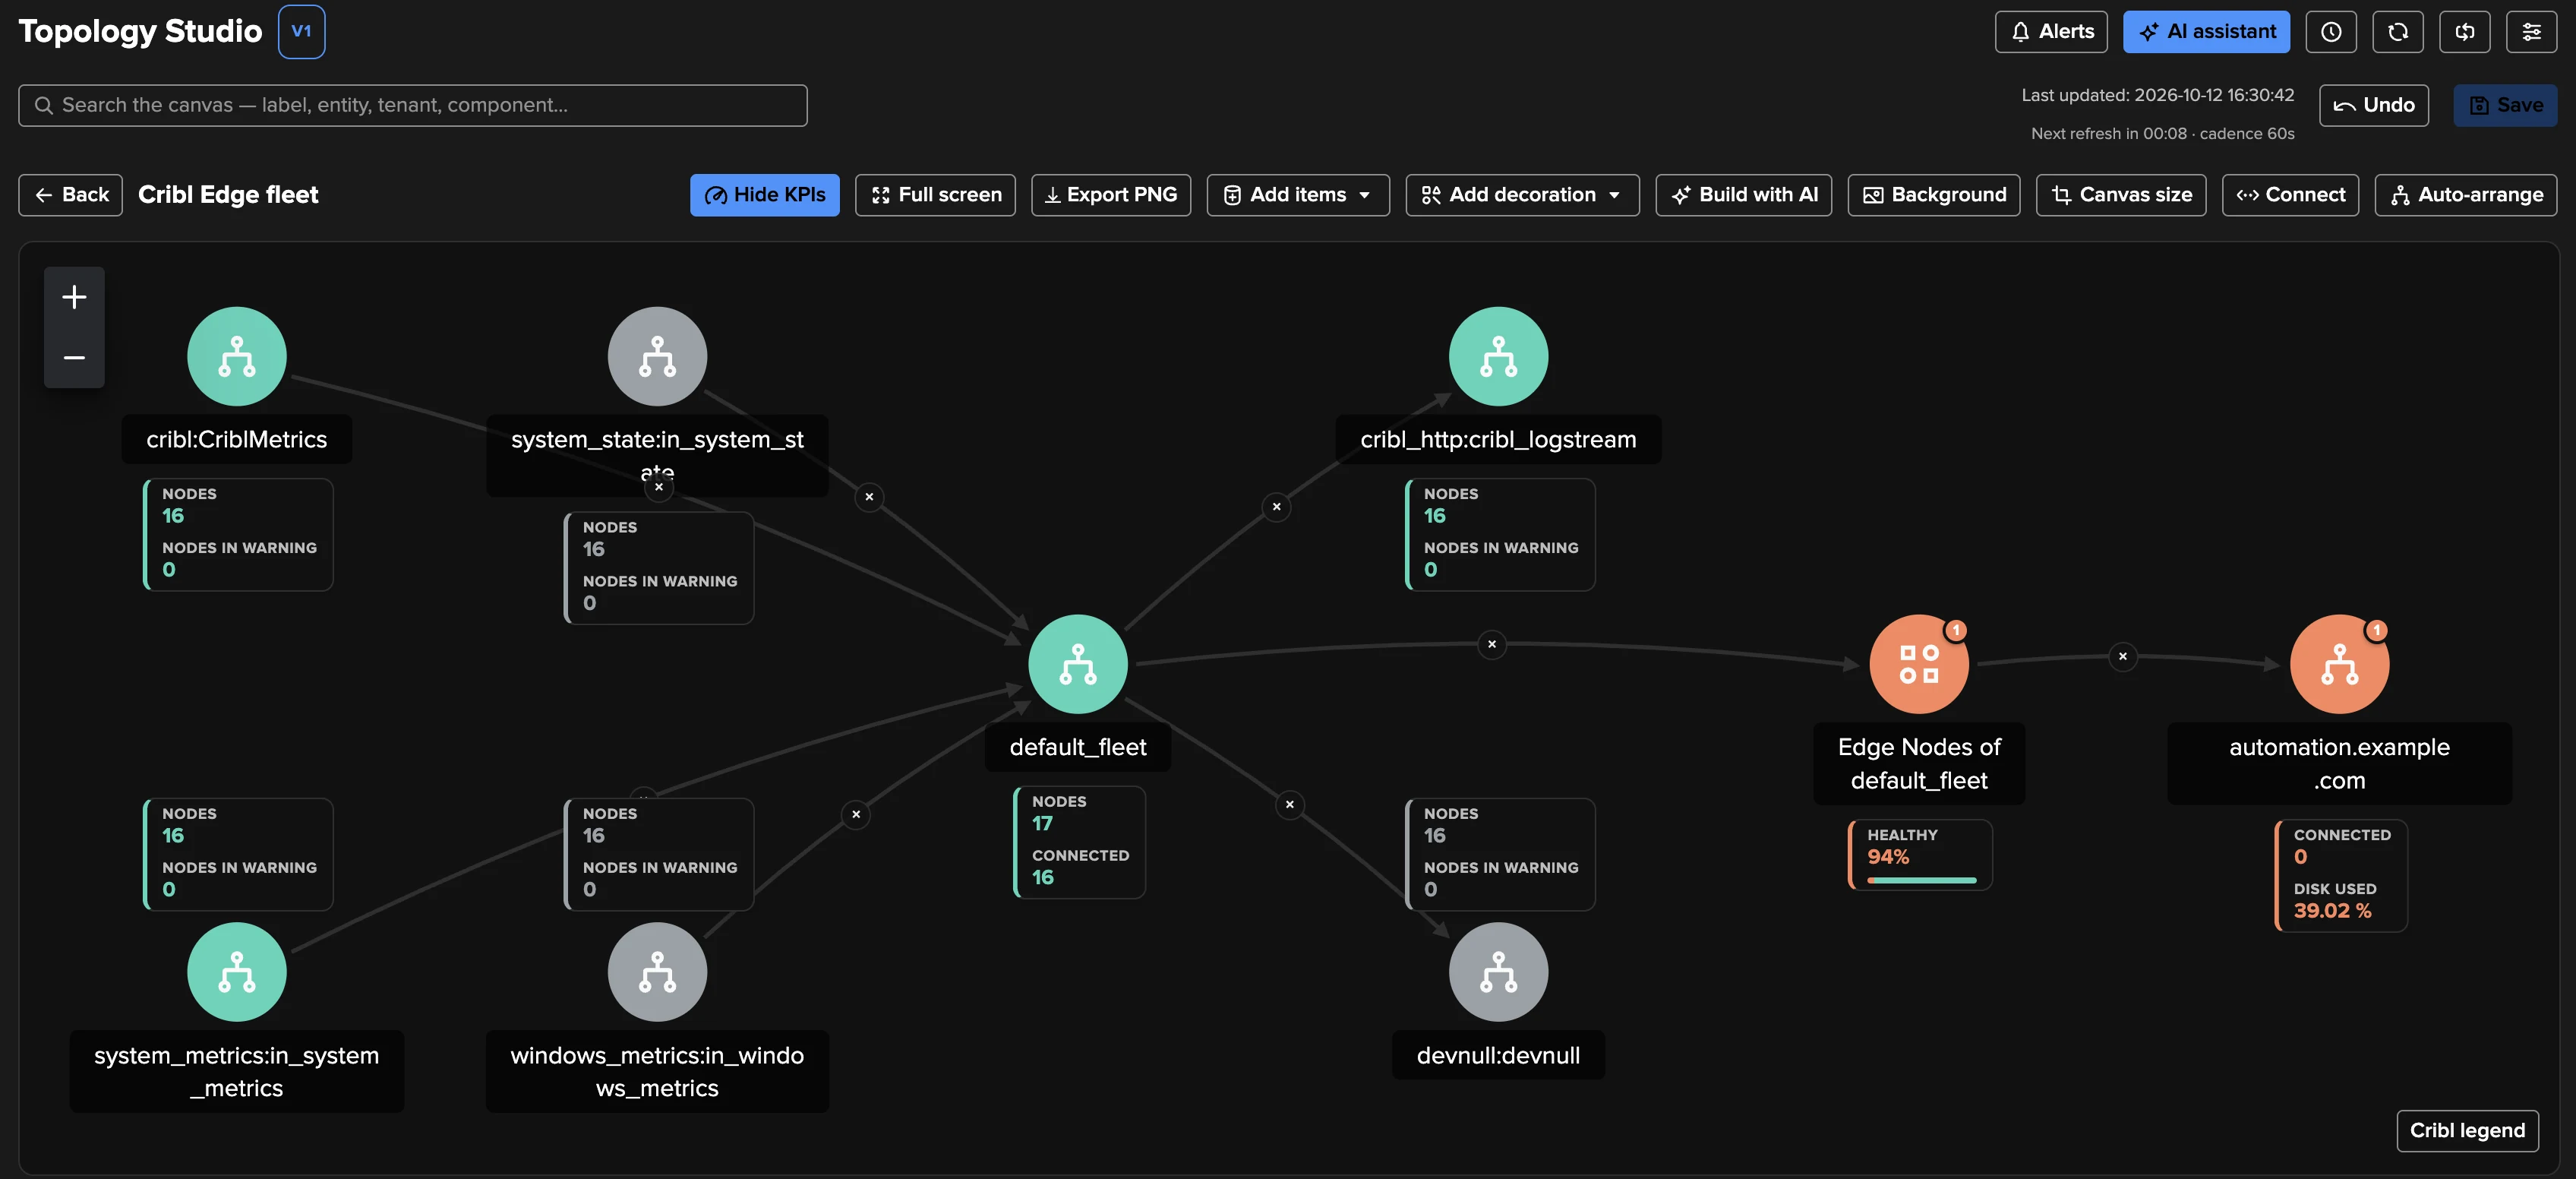Viewport: 2576px width, 1179px height.
Task: Click the cribl_http:cribl_logstream node icon
Action: [x=1498, y=356]
